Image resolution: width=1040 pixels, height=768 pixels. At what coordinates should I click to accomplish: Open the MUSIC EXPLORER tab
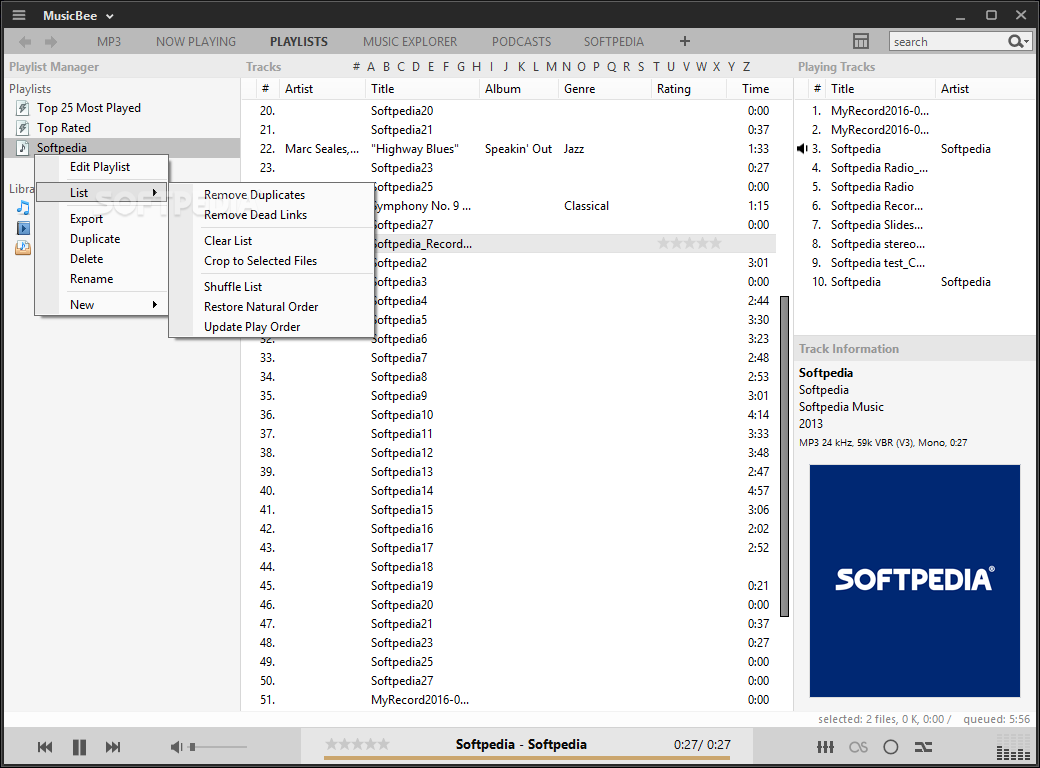pyautogui.click(x=410, y=42)
